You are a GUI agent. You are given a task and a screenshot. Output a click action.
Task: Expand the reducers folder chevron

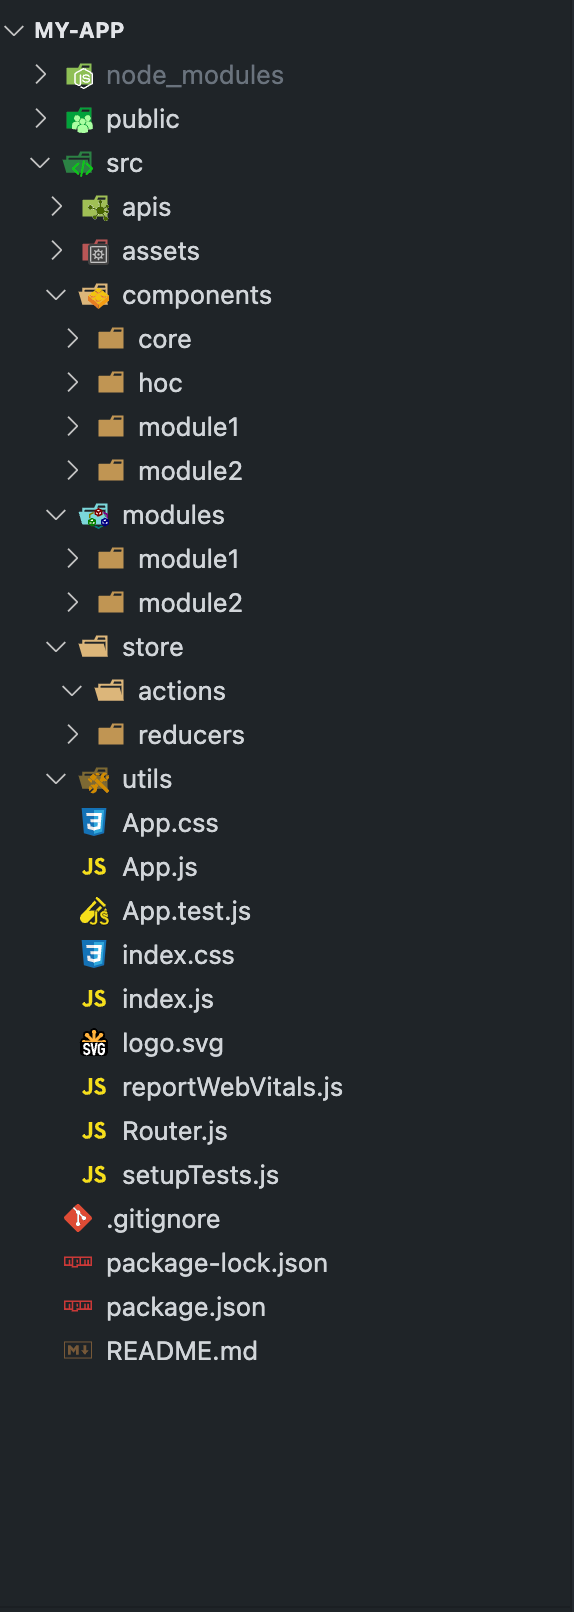coord(73,735)
